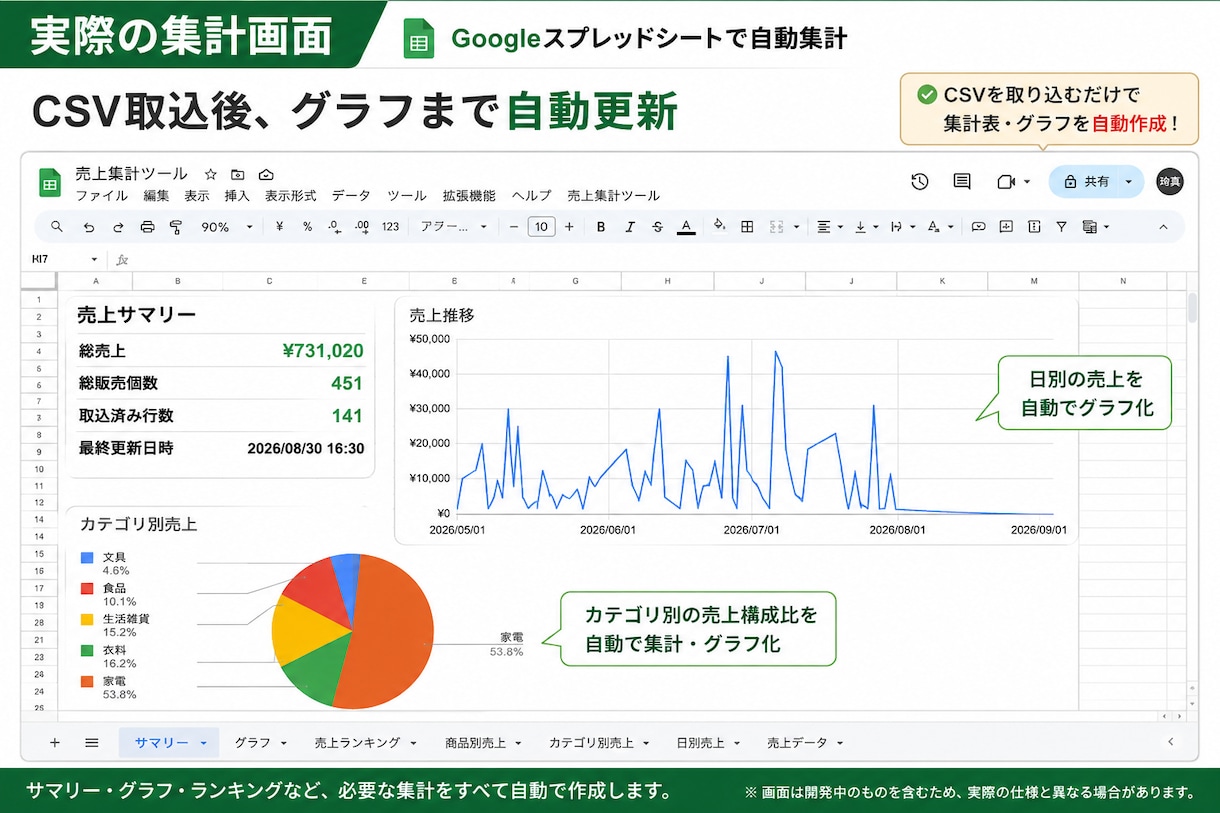Insert comment from toolbar

click(1006, 227)
